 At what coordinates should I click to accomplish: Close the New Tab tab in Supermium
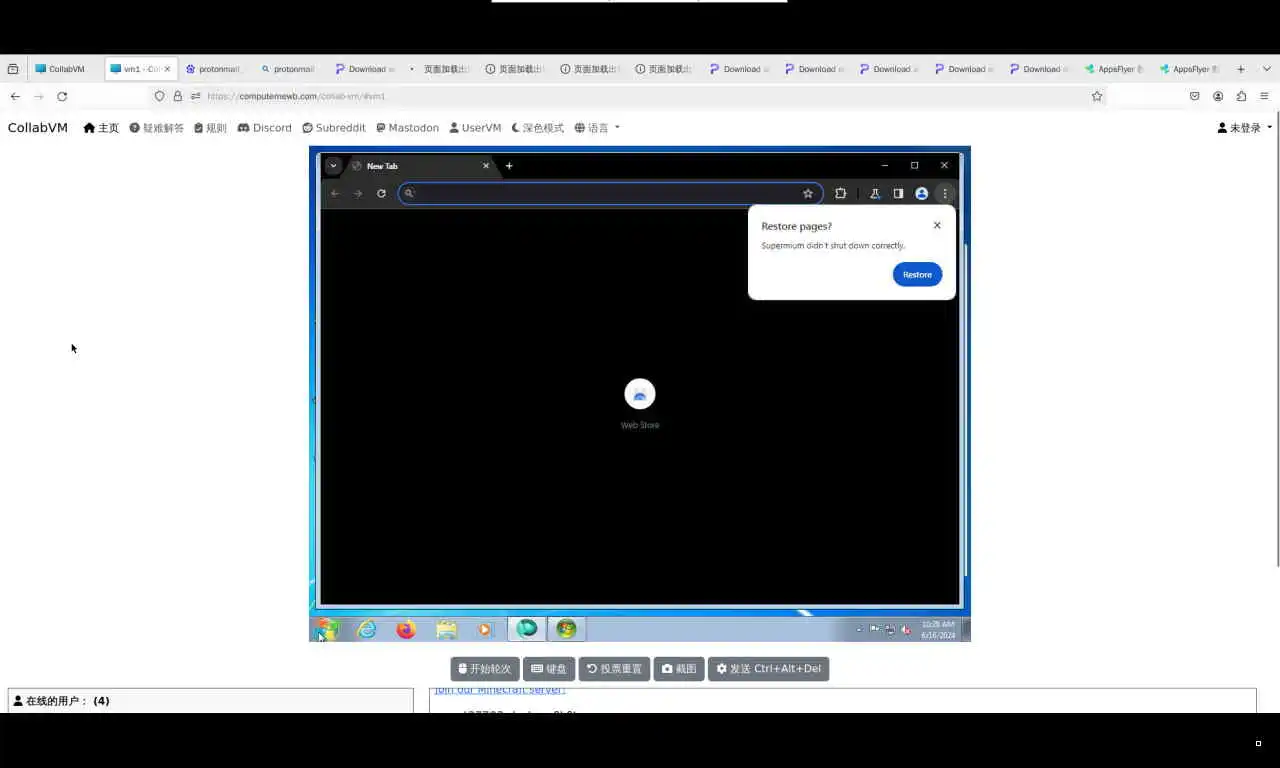486,166
